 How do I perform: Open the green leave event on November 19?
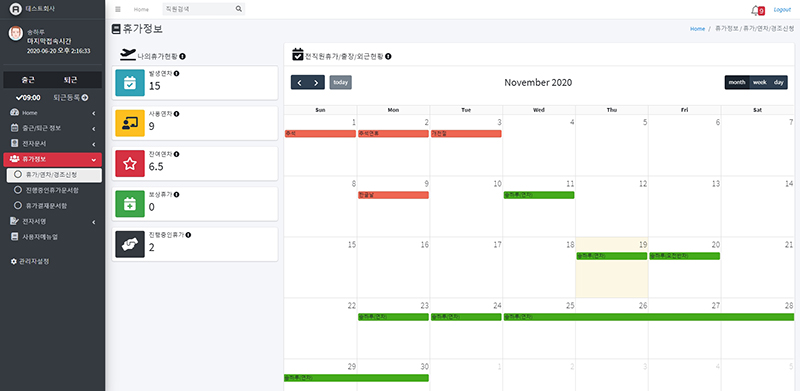point(612,256)
